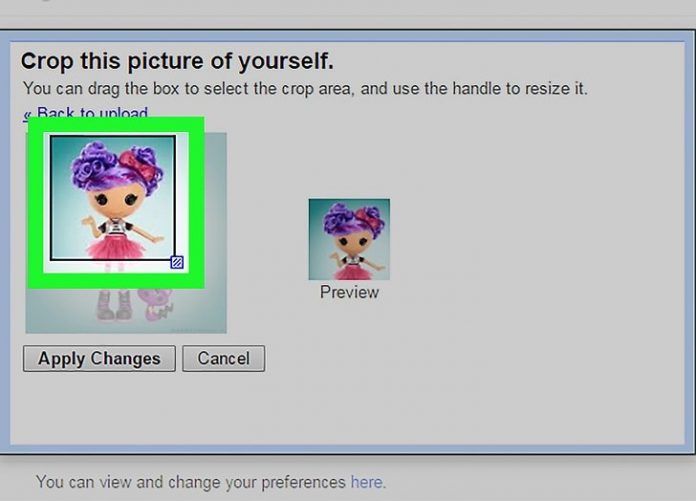Open preferences through the 'here' link
This screenshot has width=696, height=501.
366,482
